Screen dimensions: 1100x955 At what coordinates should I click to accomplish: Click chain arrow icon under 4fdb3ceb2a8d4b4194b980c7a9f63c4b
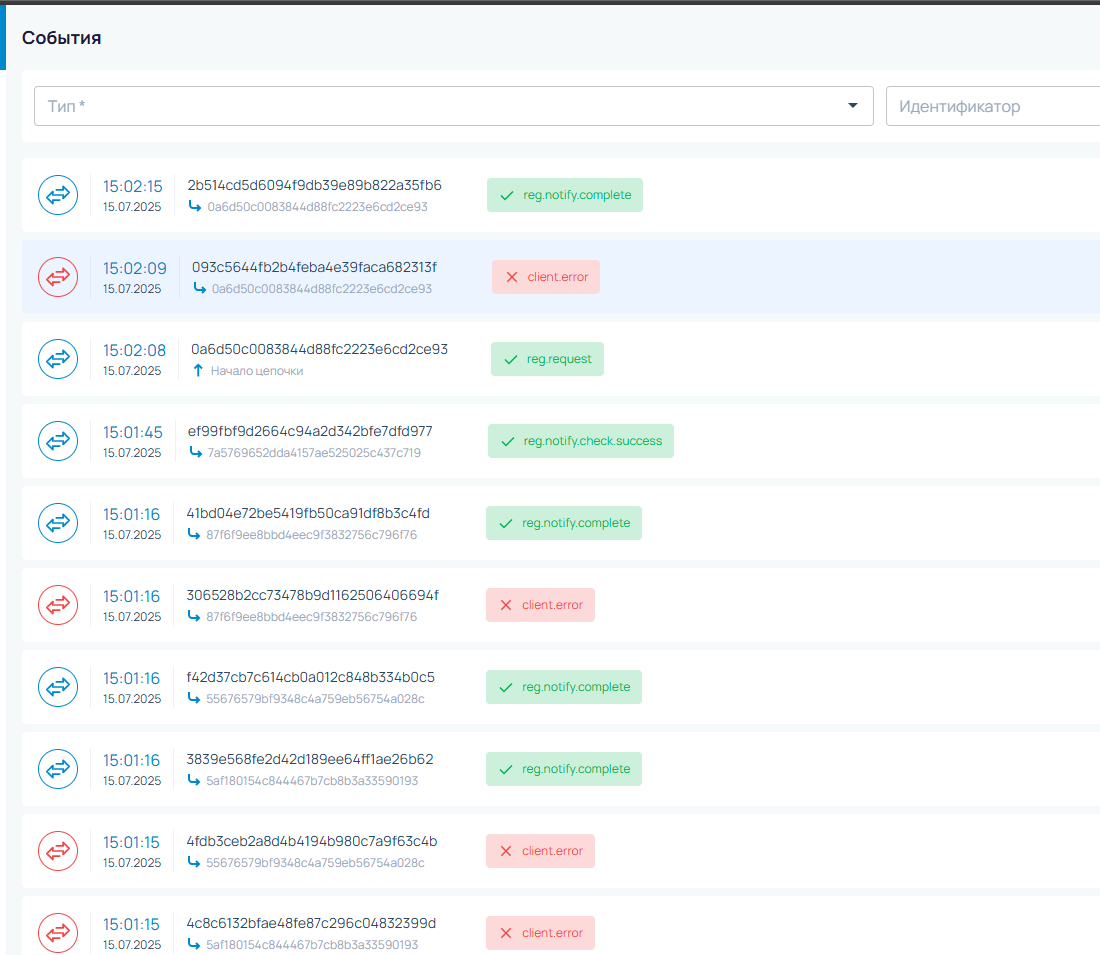[x=194, y=862]
